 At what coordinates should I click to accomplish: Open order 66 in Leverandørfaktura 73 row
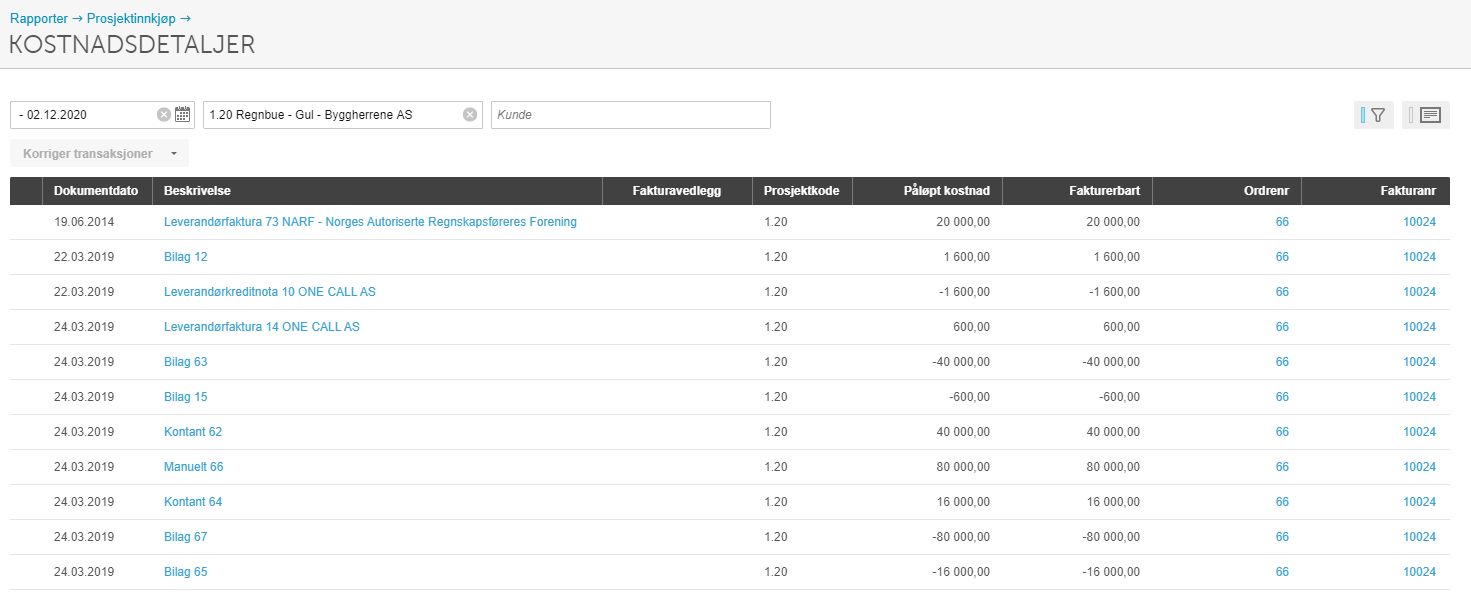1282,222
